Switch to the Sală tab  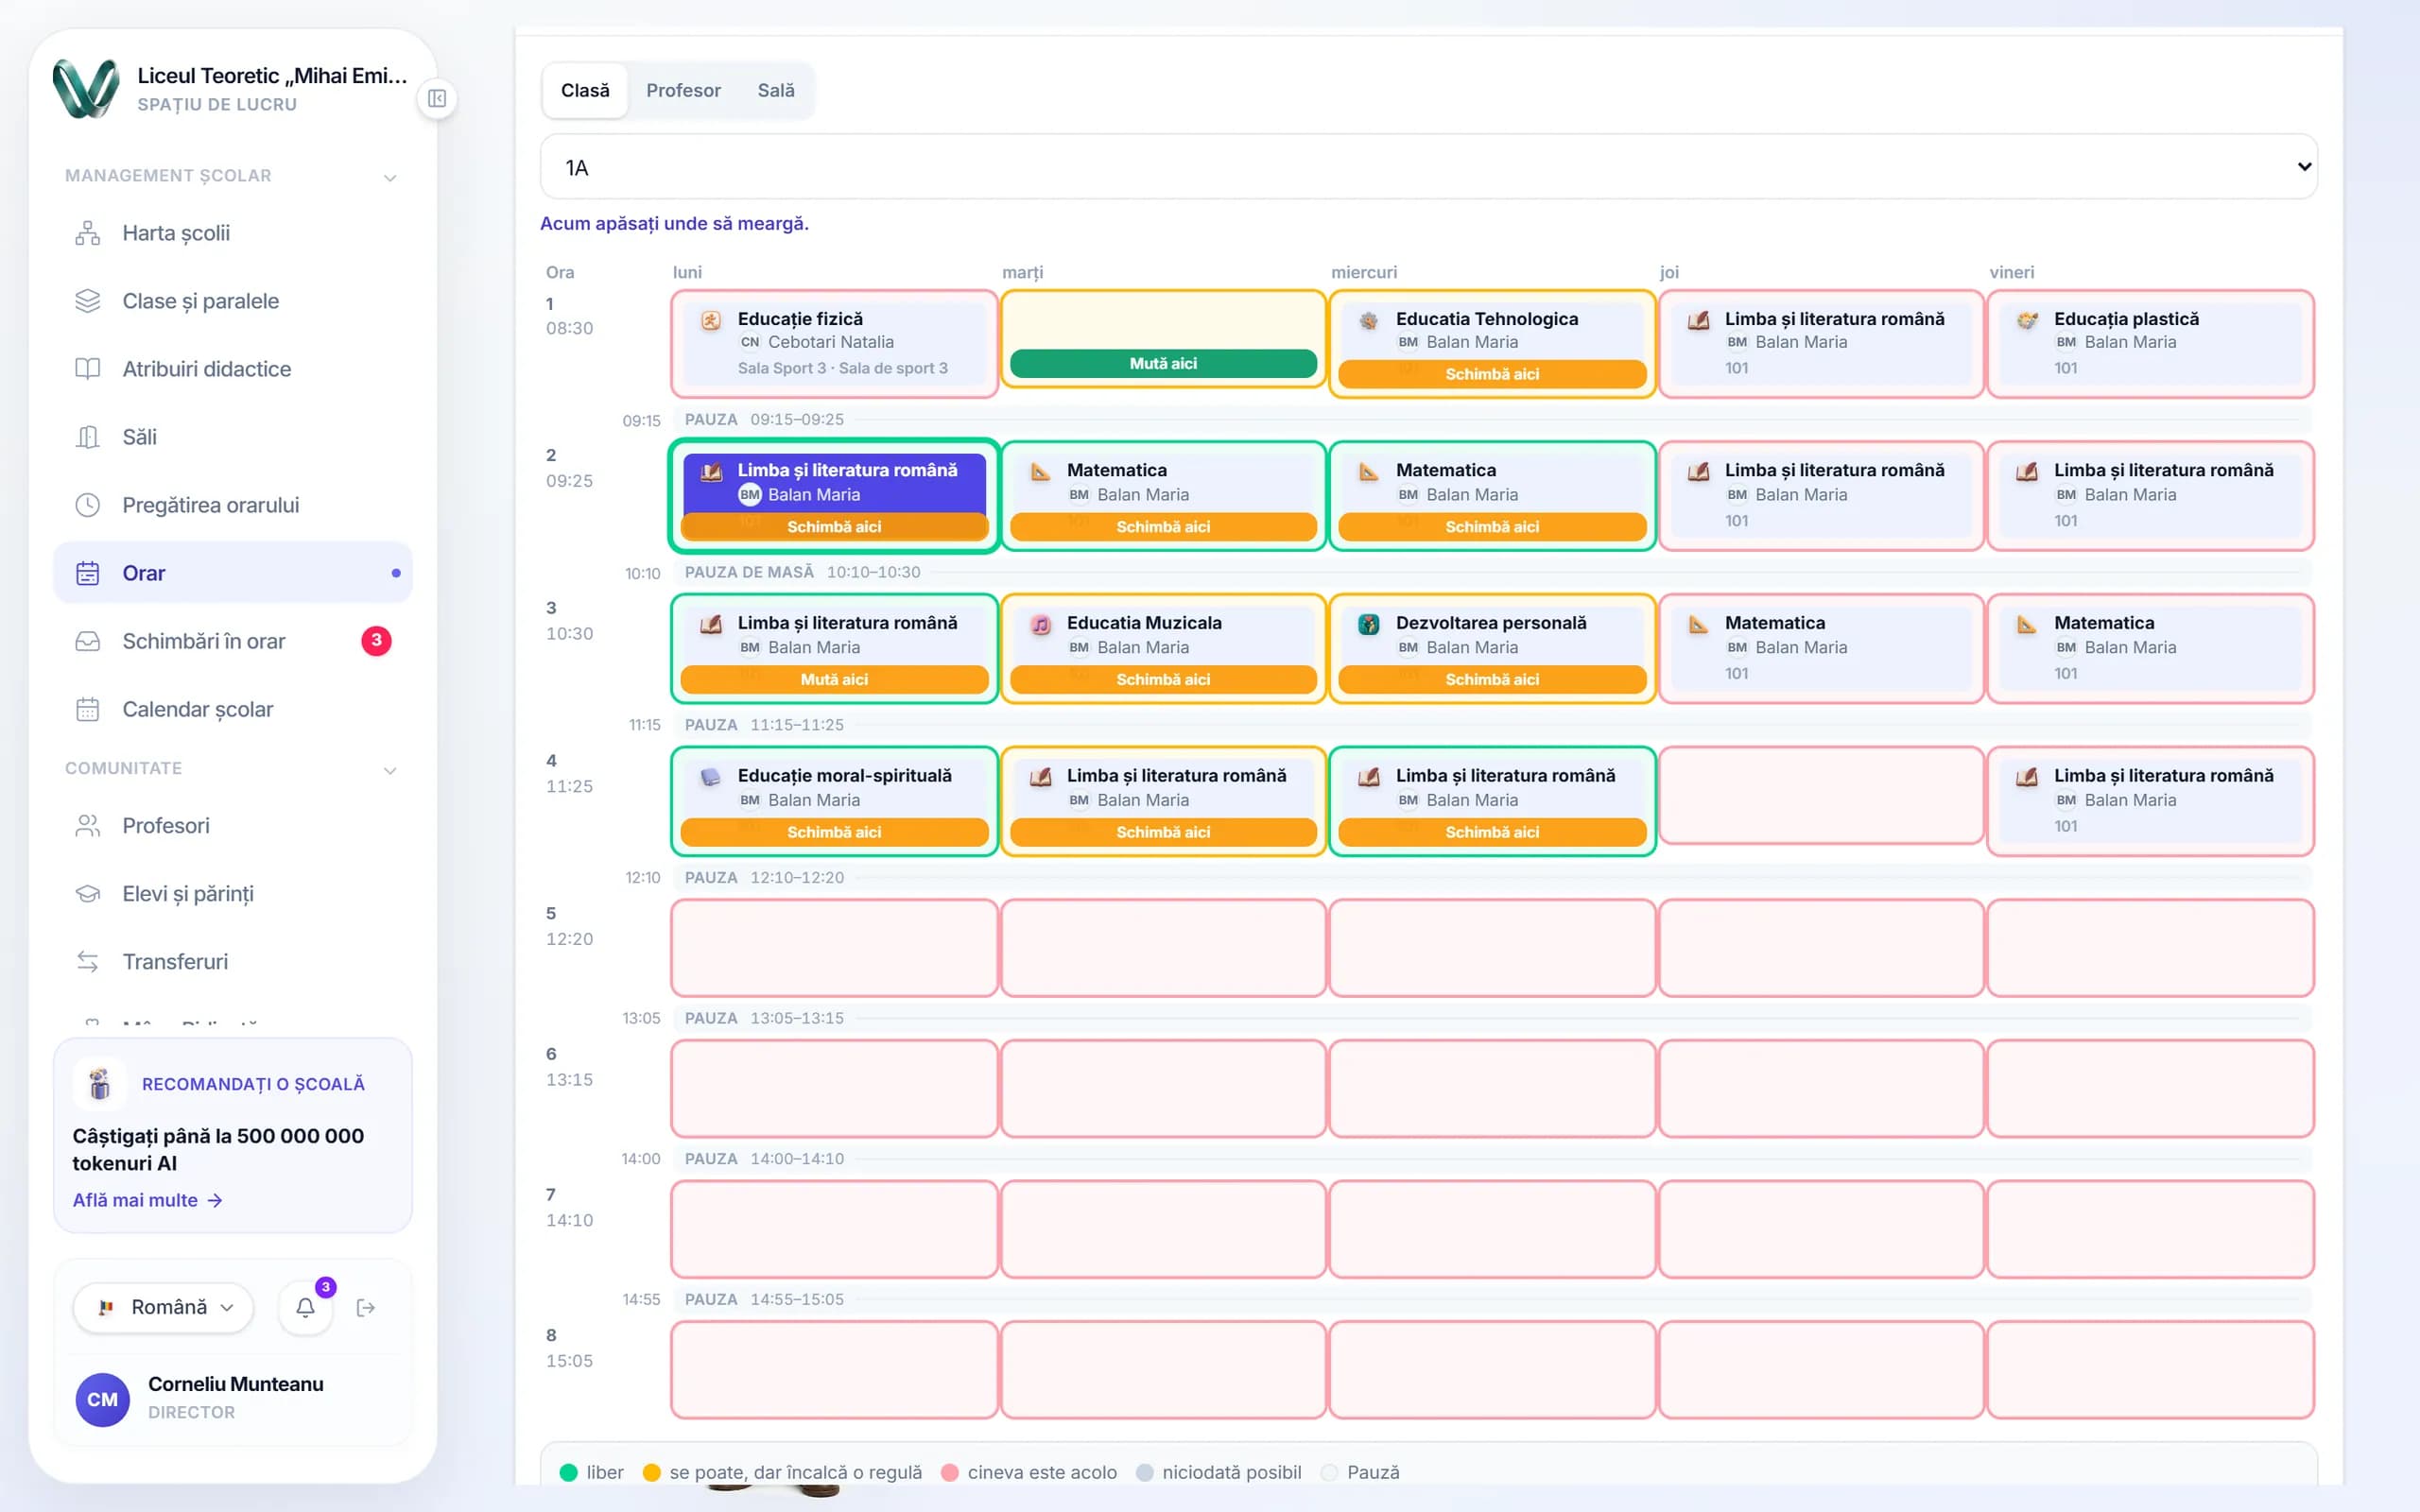tap(776, 91)
